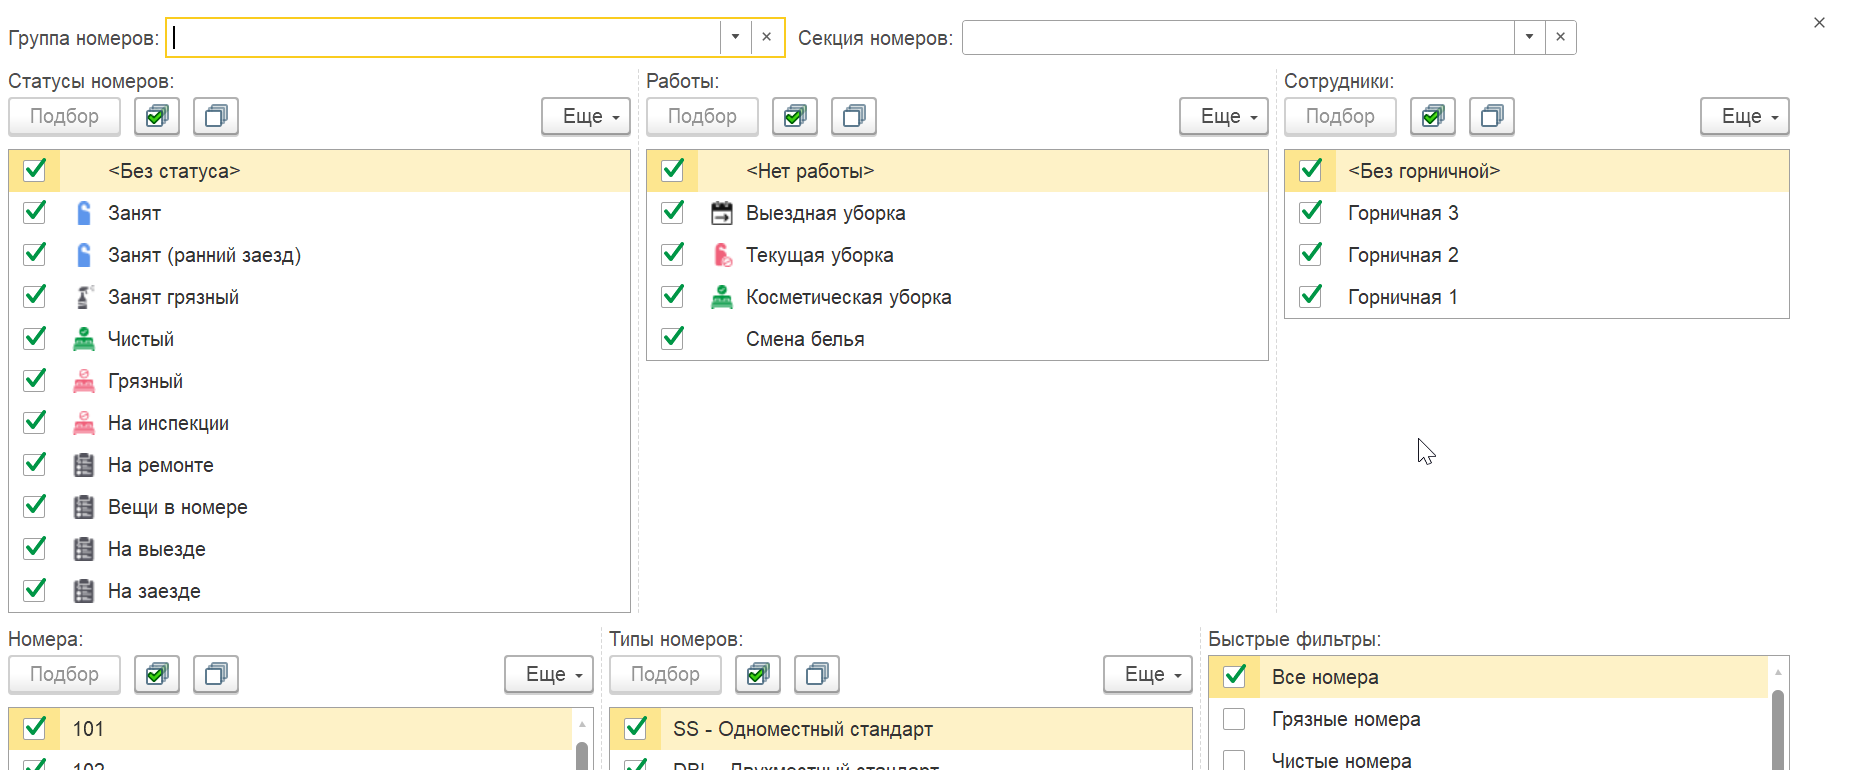Viewport: 1850px width, 770px height.
Task: Click Подбор button under Статусы номеров
Action: point(65,116)
